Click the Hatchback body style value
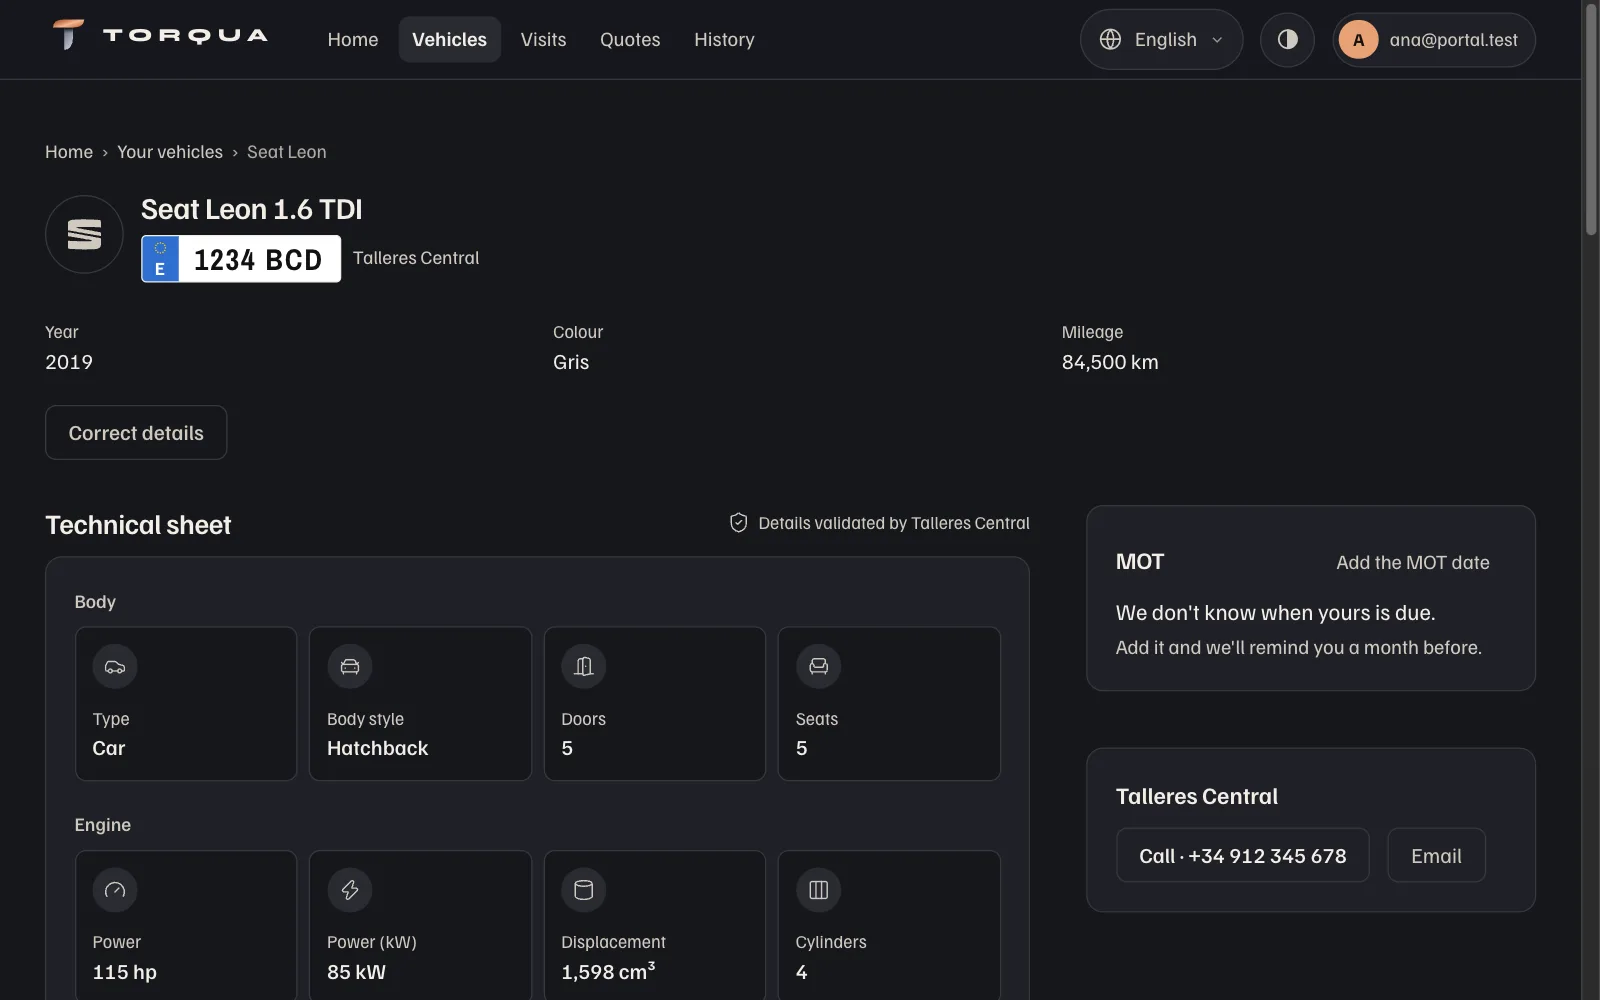 pos(377,748)
